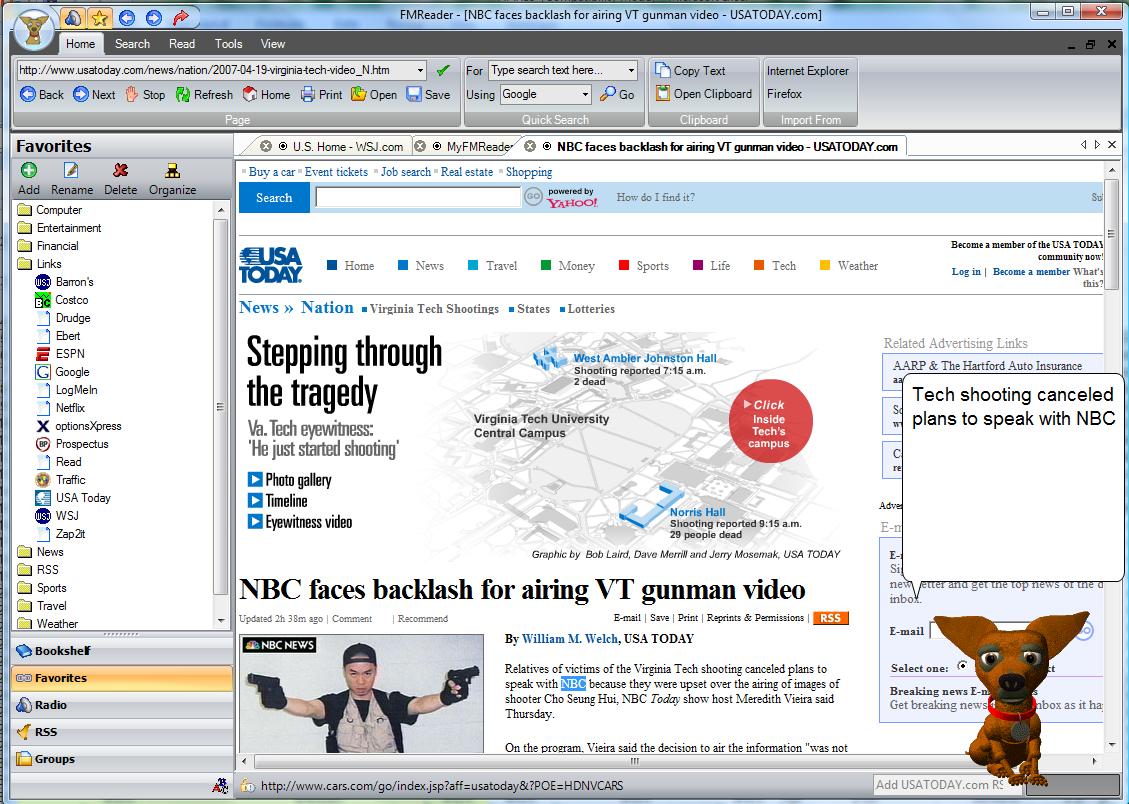Close the MyFMReader tab
Screen dimensions: 1129x804
[420, 146]
